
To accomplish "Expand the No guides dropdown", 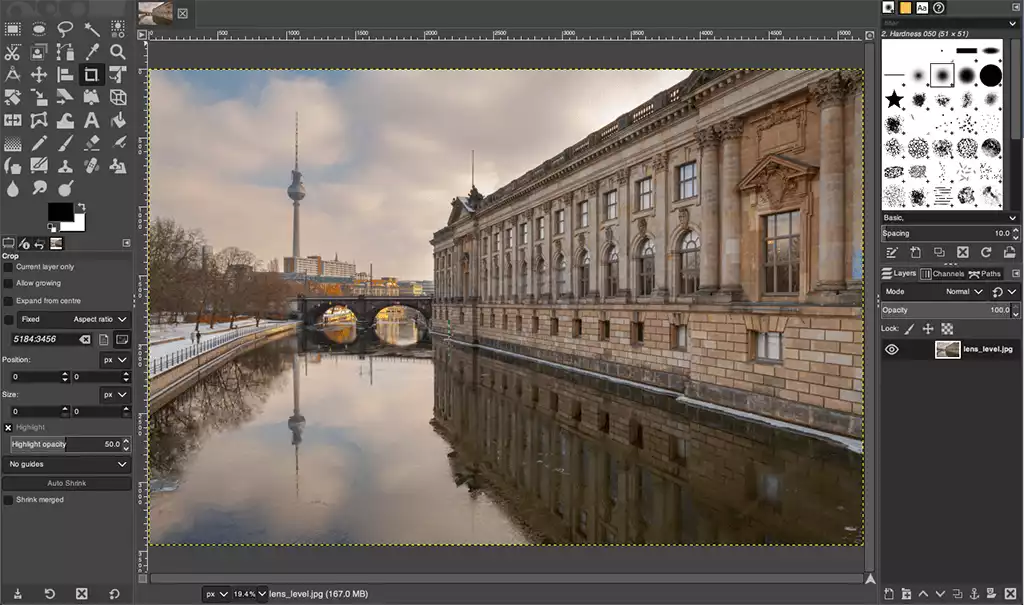I will (x=67, y=464).
